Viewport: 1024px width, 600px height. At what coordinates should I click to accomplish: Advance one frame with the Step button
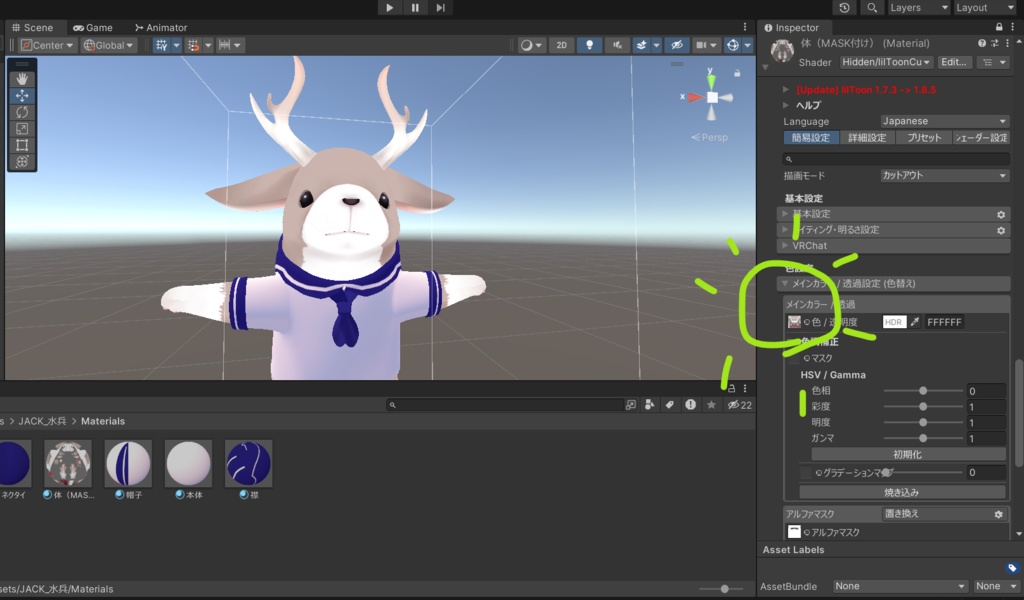point(441,8)
